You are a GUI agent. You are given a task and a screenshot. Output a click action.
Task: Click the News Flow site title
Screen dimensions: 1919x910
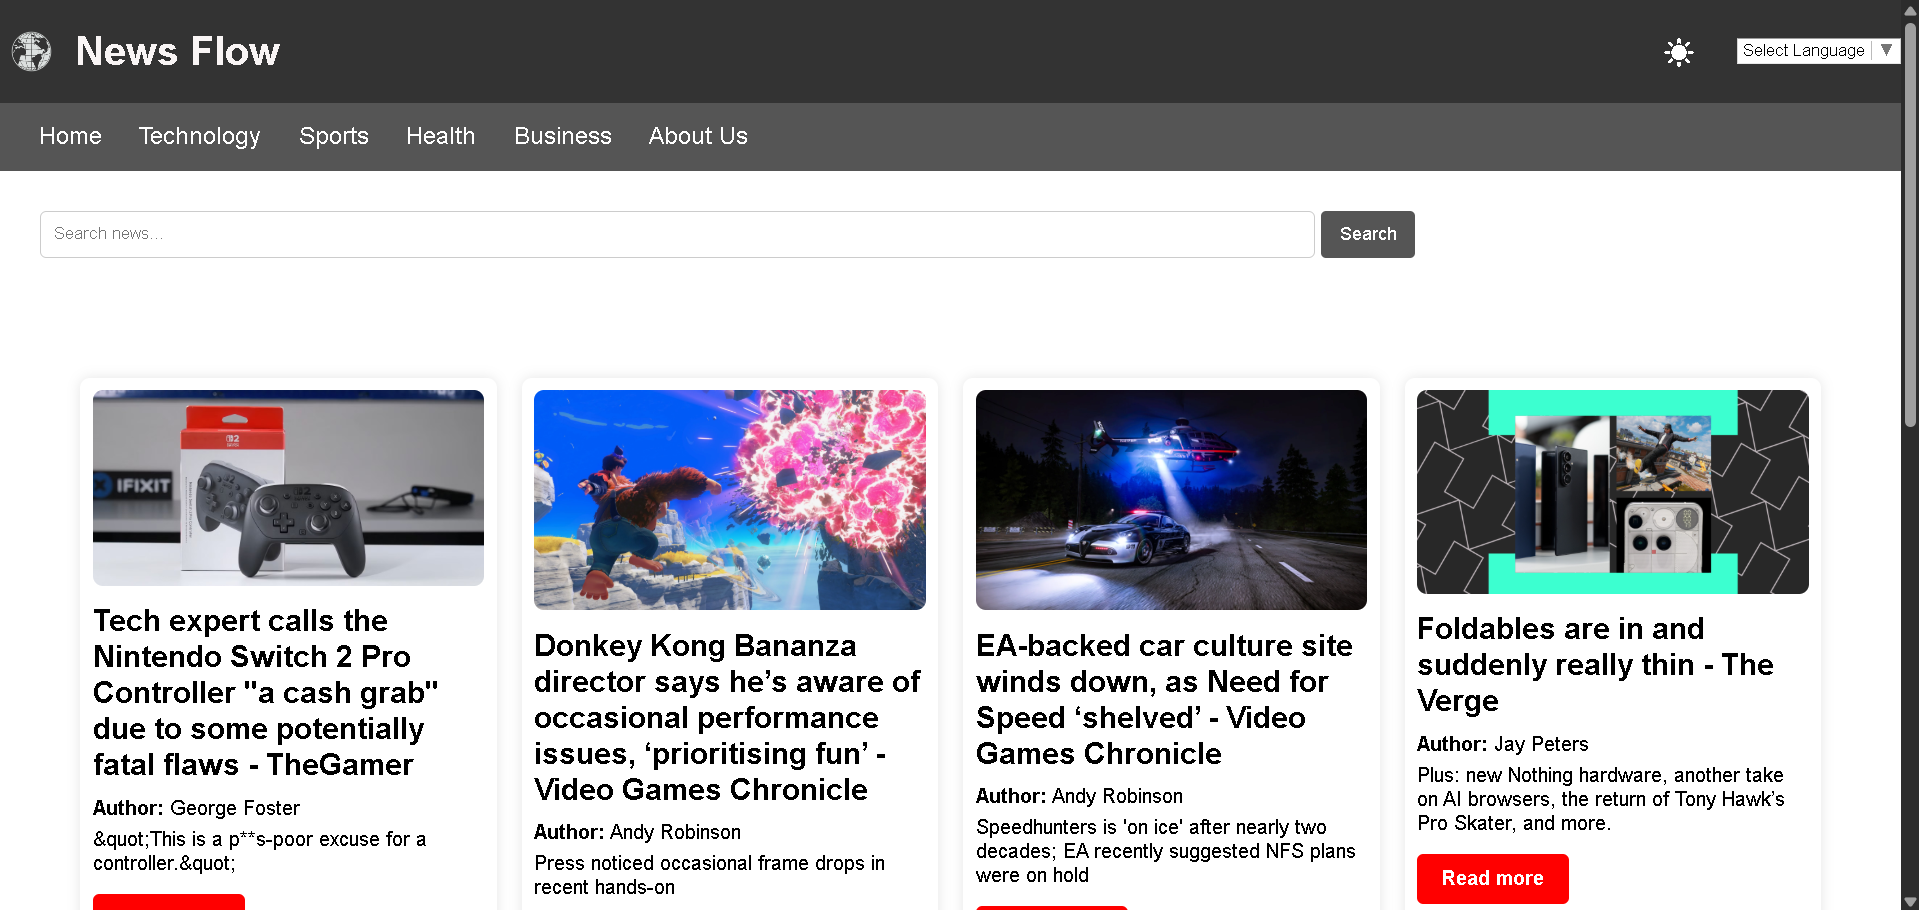178,52
